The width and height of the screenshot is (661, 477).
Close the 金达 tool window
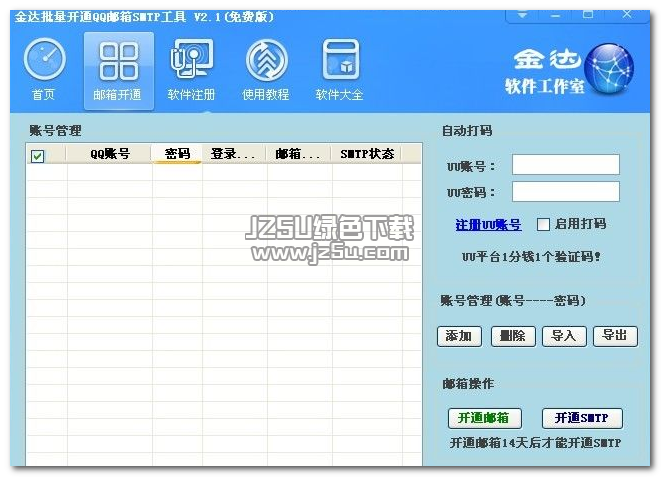point(627,15)
